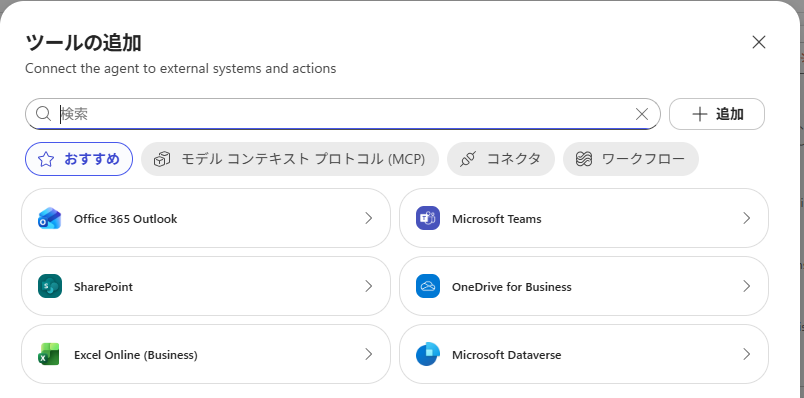Screen dimensions: 804x398
Task: Click the cube icon on the MCP tab
Action: point(162,160)
